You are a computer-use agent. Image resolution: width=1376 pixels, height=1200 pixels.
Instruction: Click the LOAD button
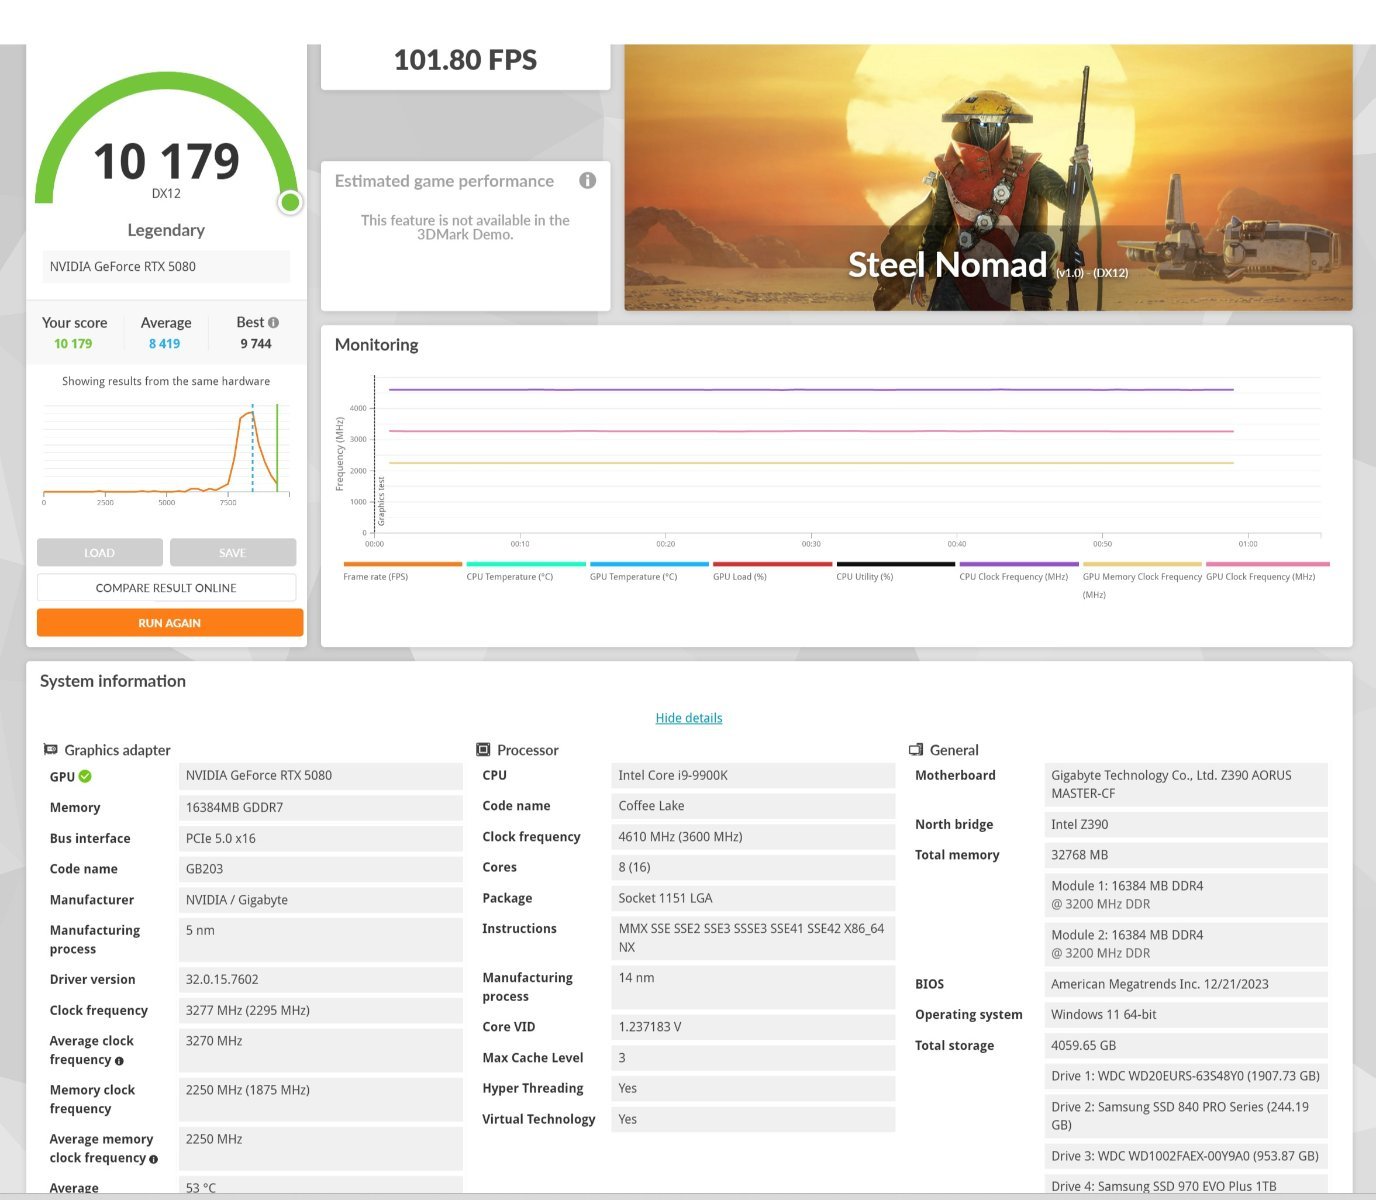tap(100, 552)
